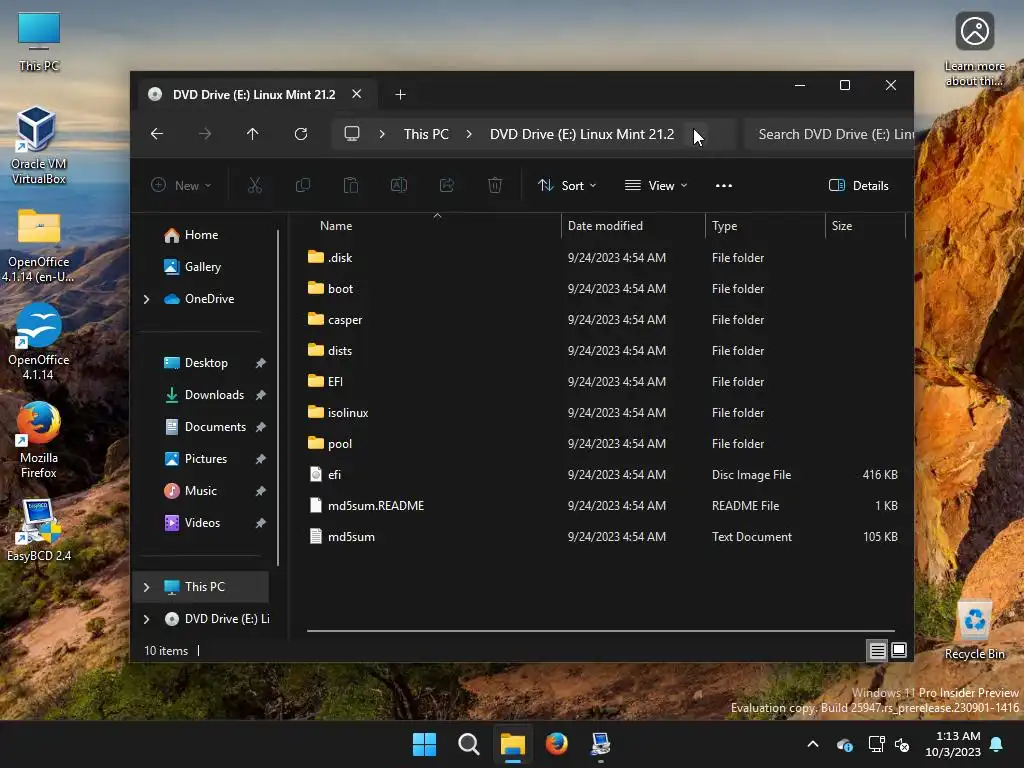Select the boot folder
The image size is (1024, 768).
pyautogui.click(x=604, y=289)
